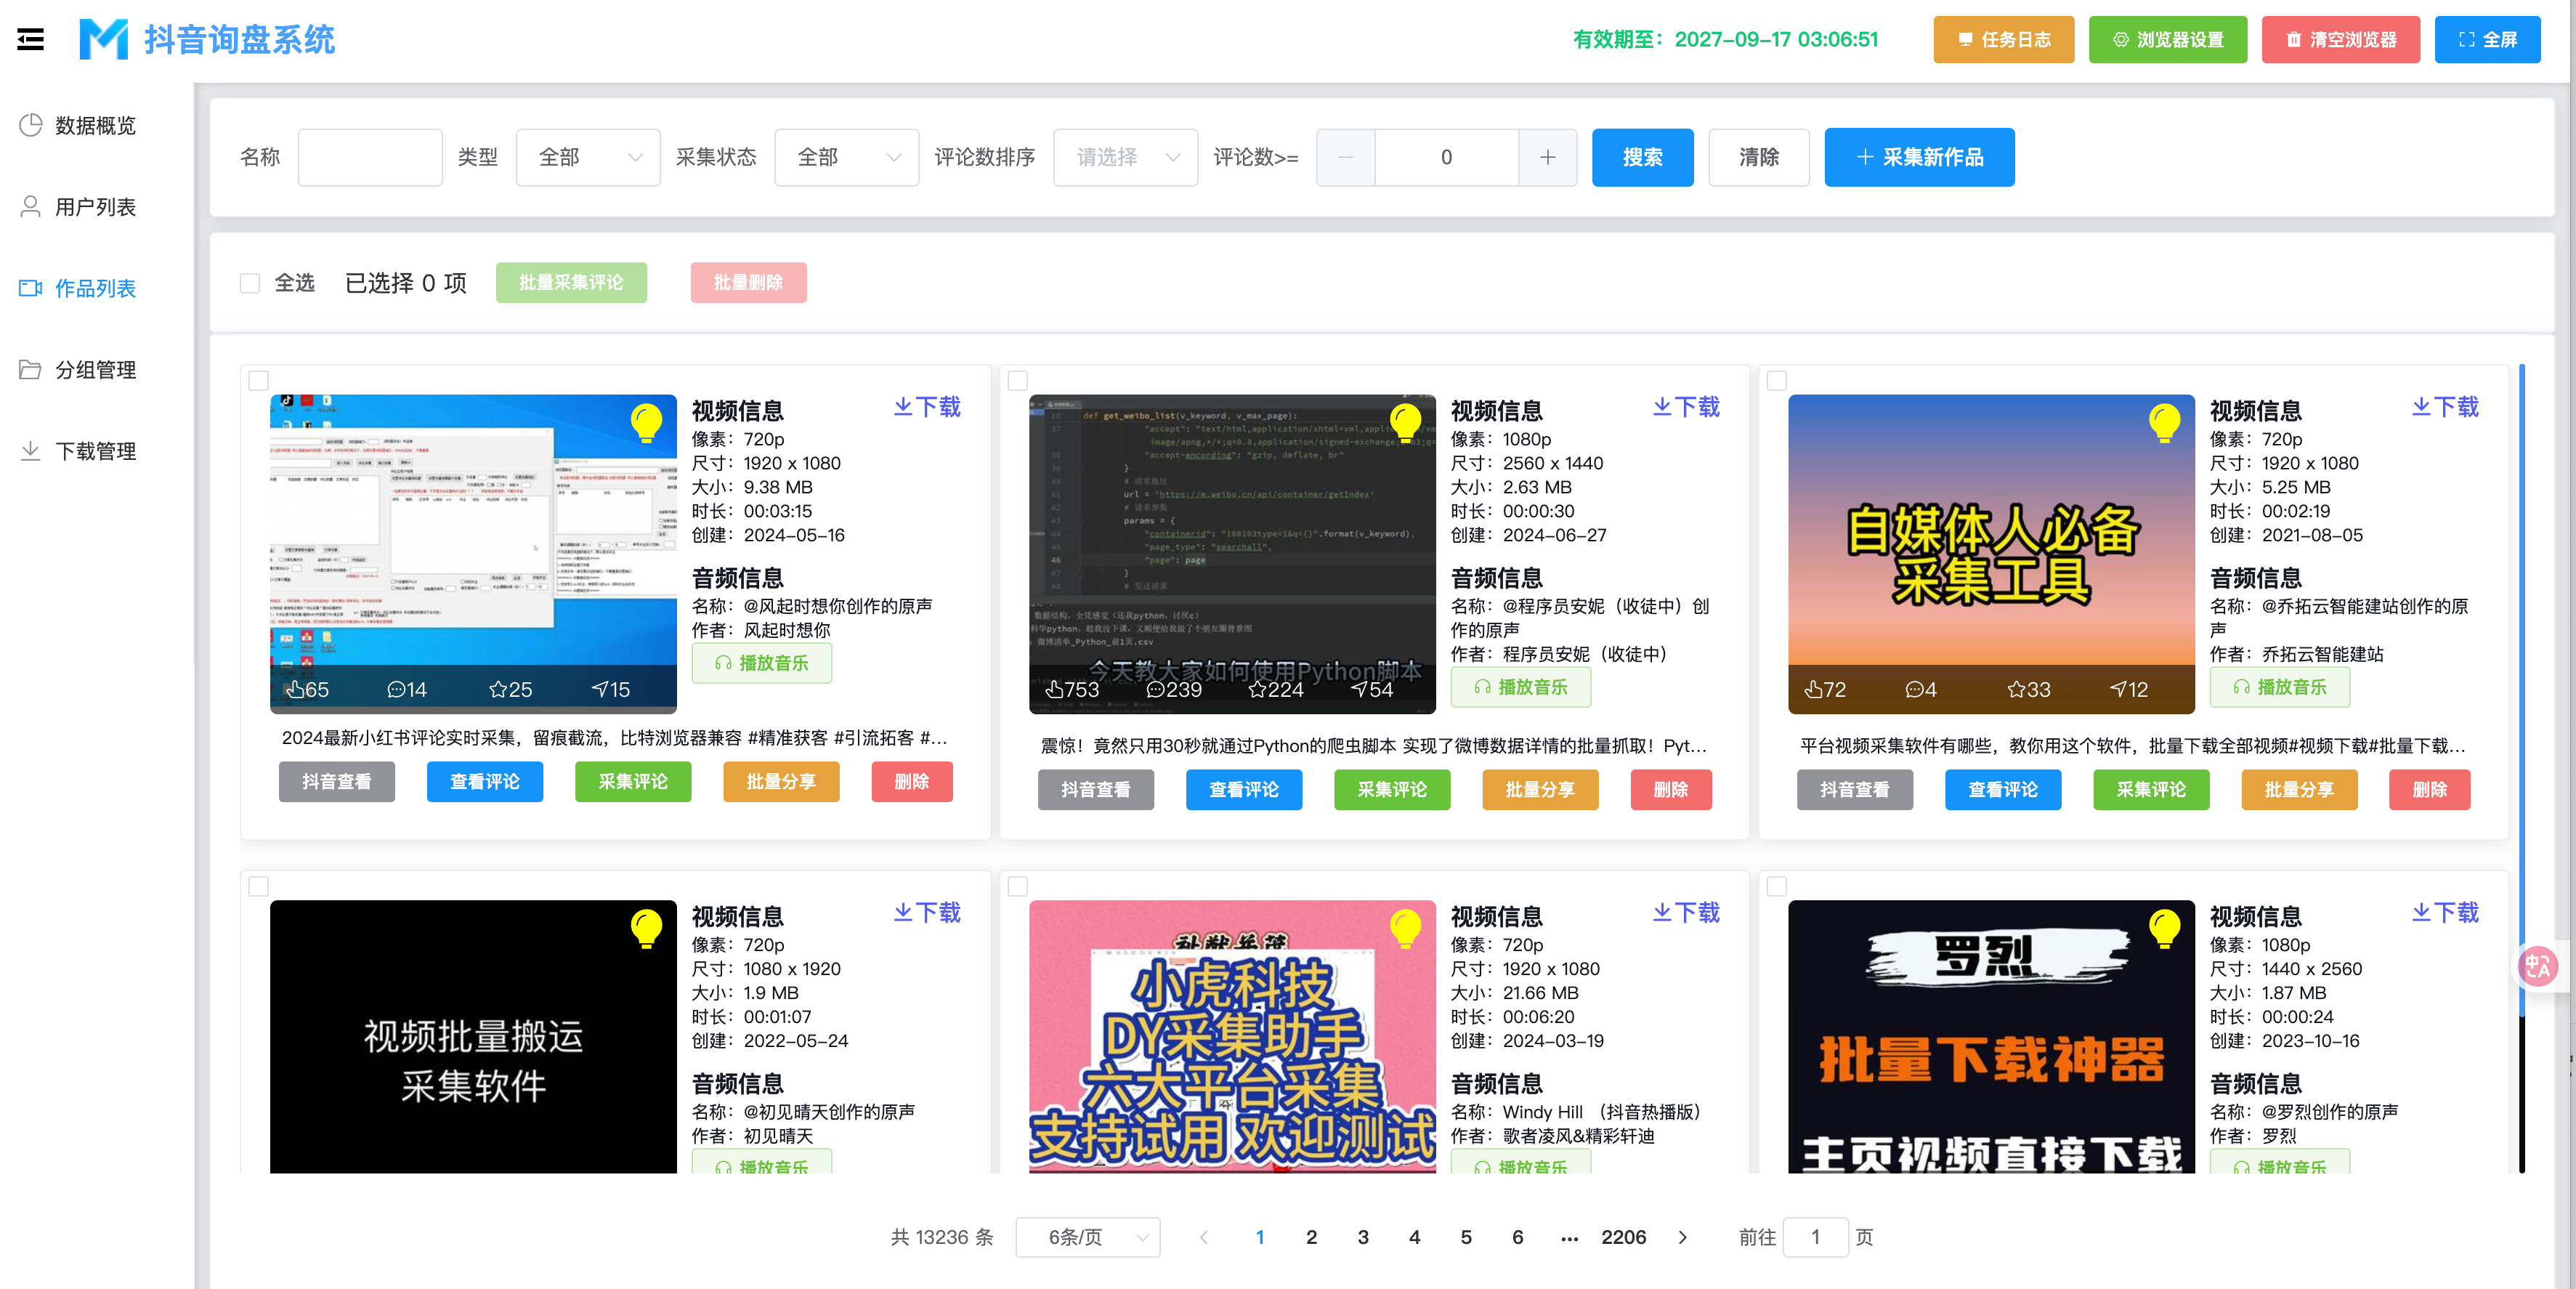Play music by 程序员安妮
Image resolution: width=2576 pixels, height=1289 pixels.
[1521, 687]
